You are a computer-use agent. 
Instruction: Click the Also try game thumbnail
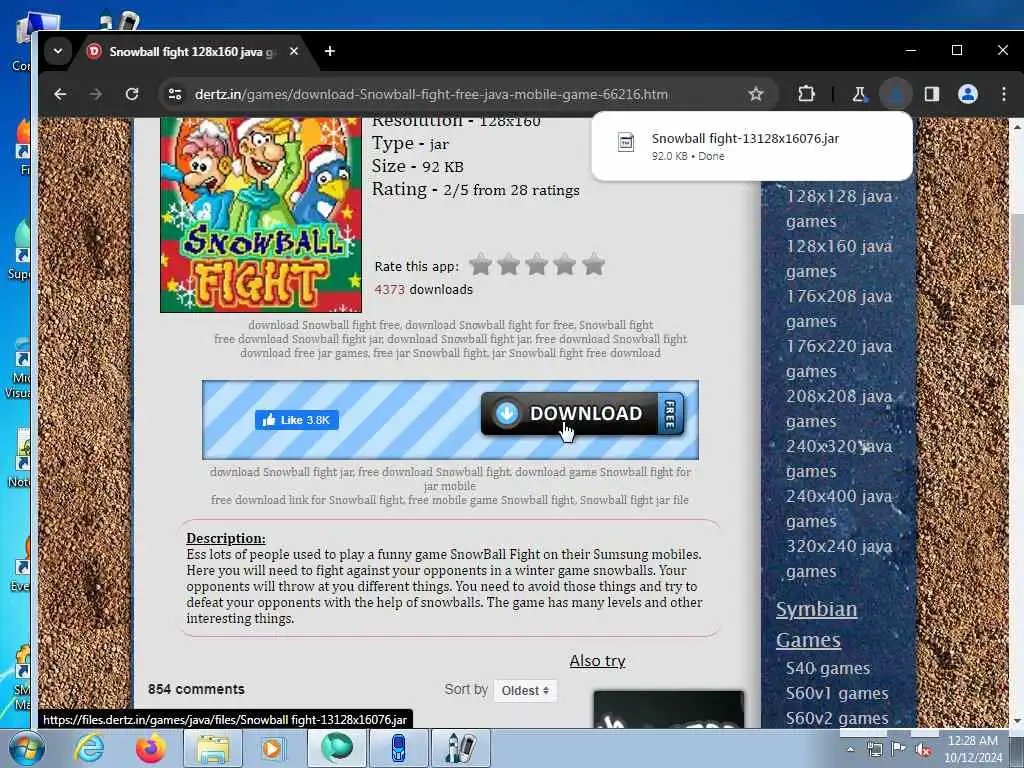(668, 709)
